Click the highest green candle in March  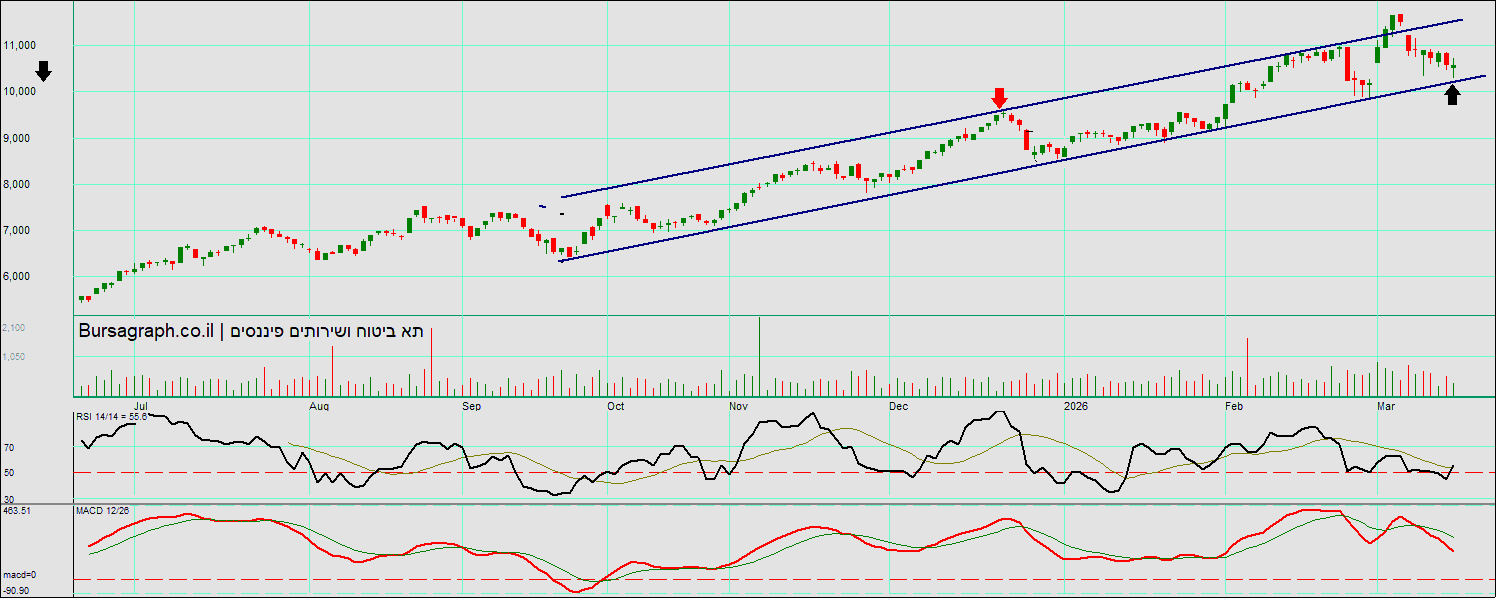point(1394,24)
